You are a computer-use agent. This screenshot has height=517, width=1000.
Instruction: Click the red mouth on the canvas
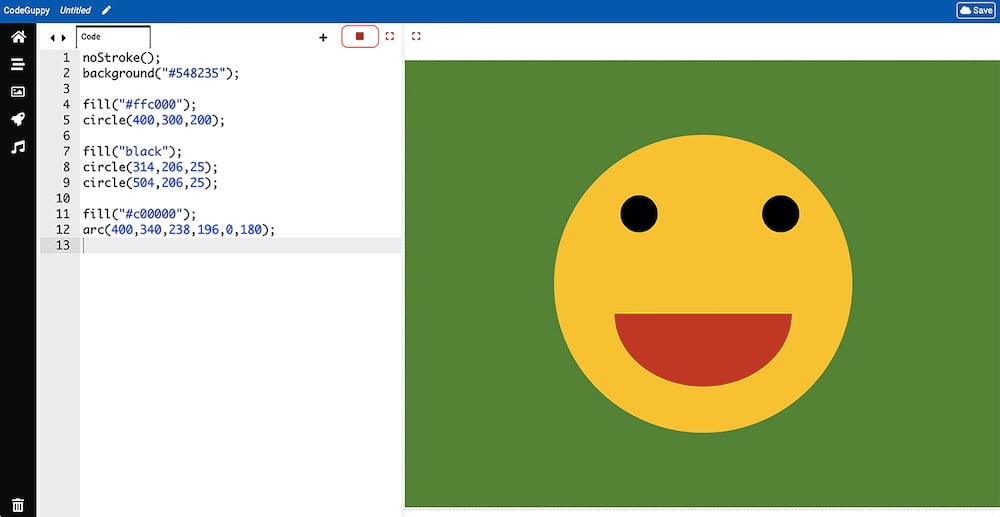pos(702,345)
